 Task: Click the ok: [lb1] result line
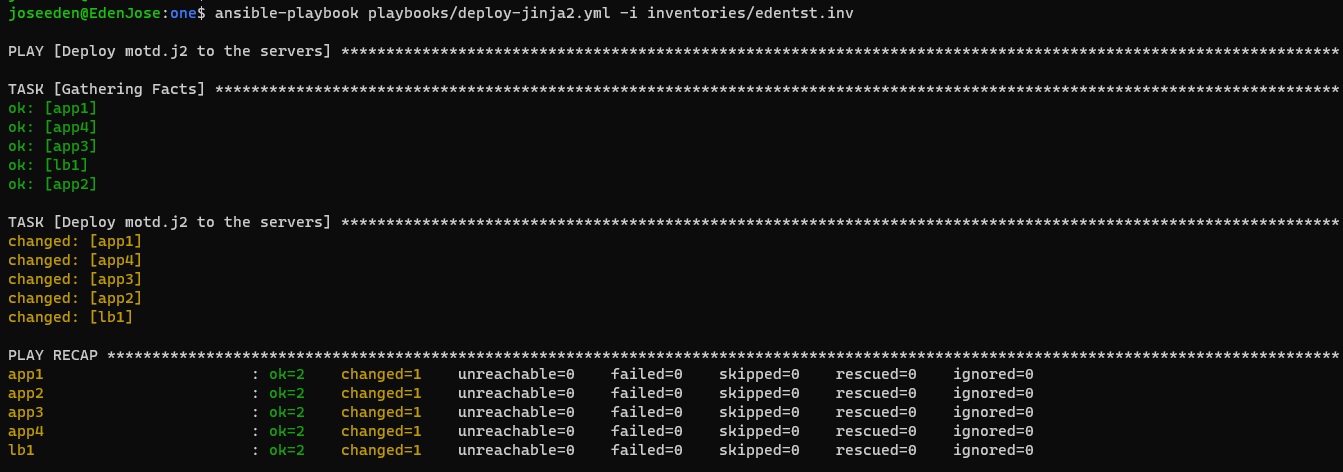[48, 165]
